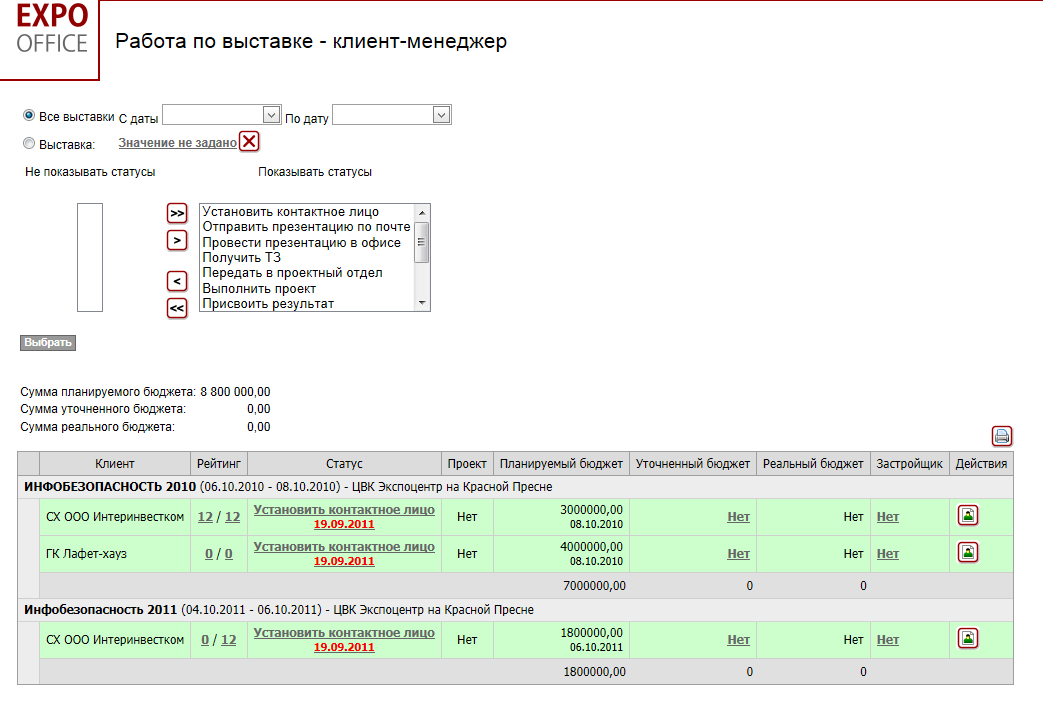
Task: Click the EXPO OFFICE logo
Action: click(x=51, y=32)
